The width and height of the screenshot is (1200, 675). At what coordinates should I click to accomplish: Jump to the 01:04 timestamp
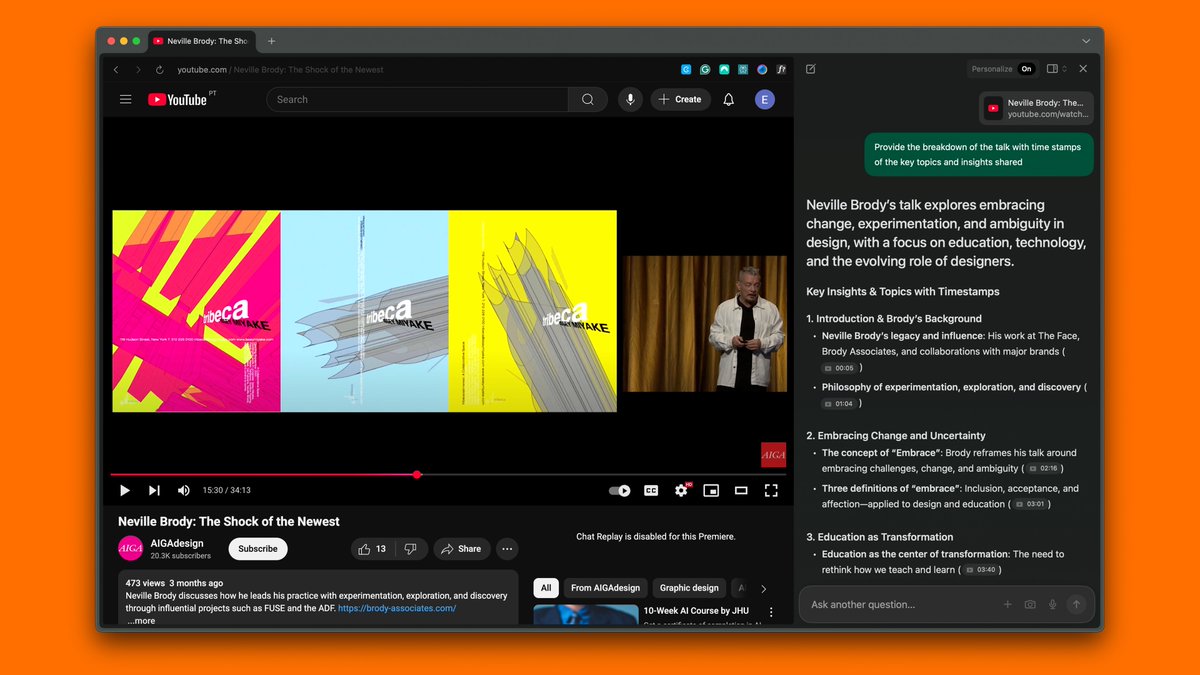coord(838,404)
